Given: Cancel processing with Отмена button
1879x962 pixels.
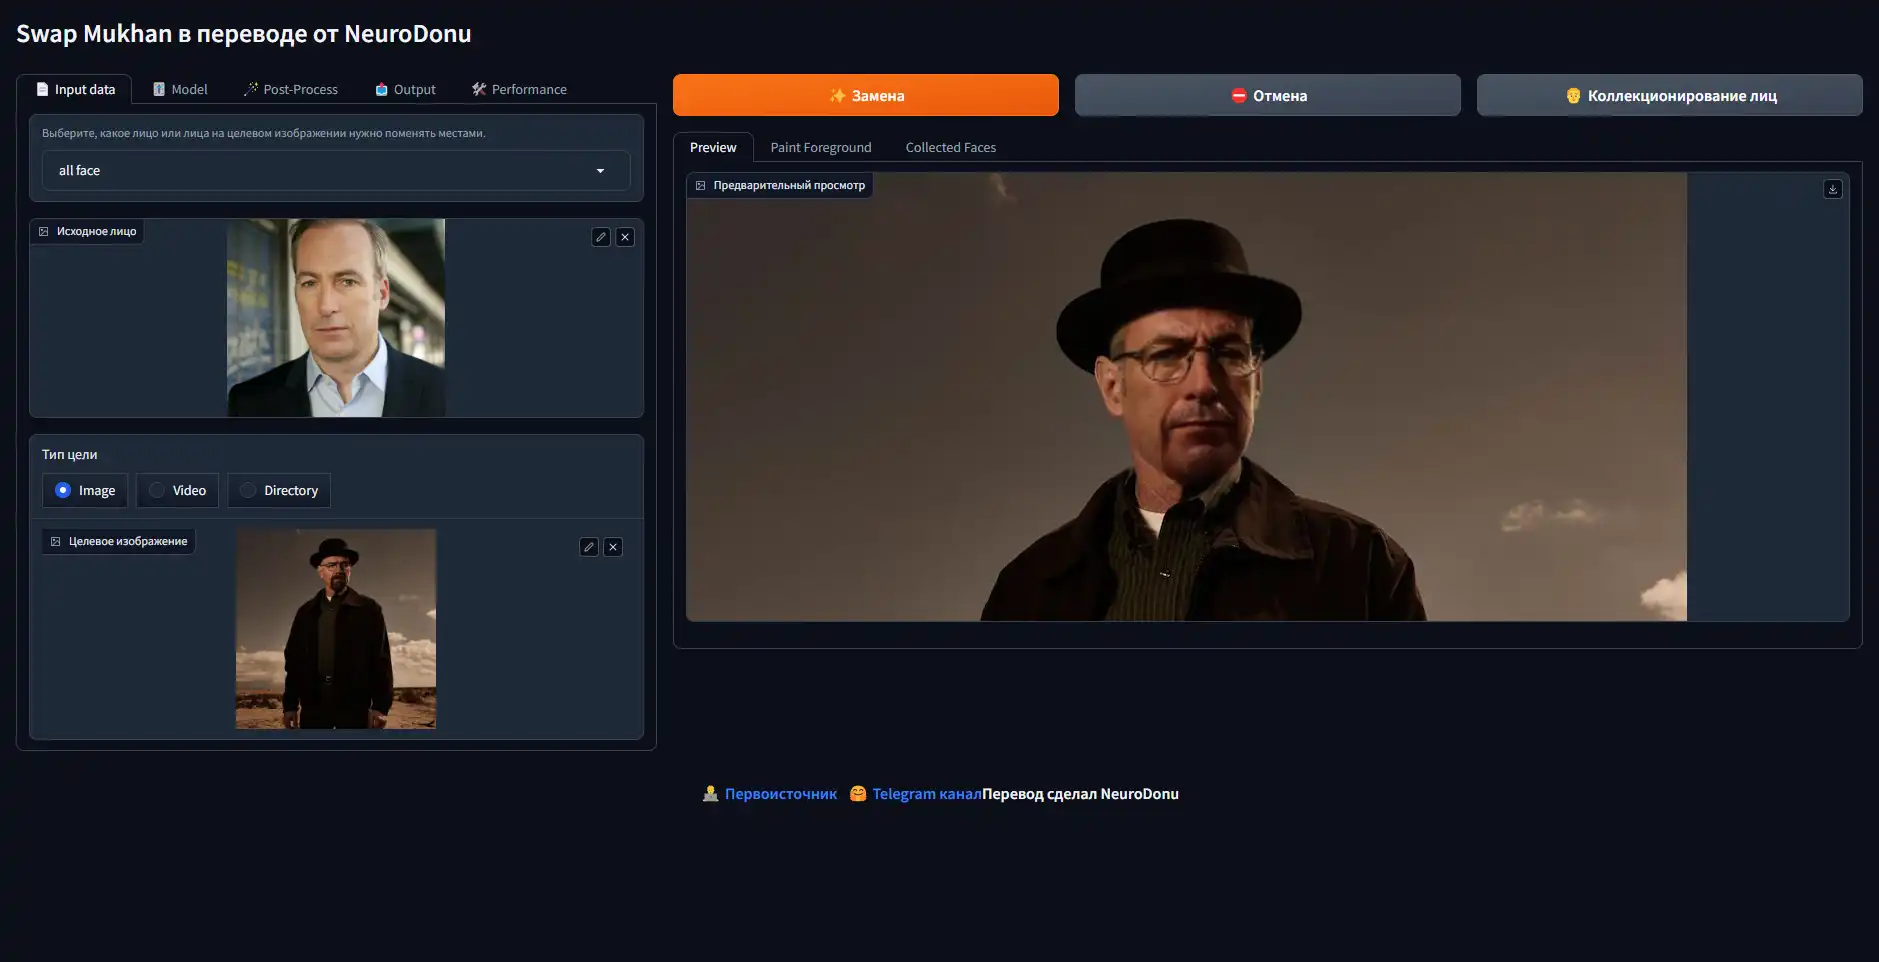Looking at the screenshot, I should tap(1268, 95).
